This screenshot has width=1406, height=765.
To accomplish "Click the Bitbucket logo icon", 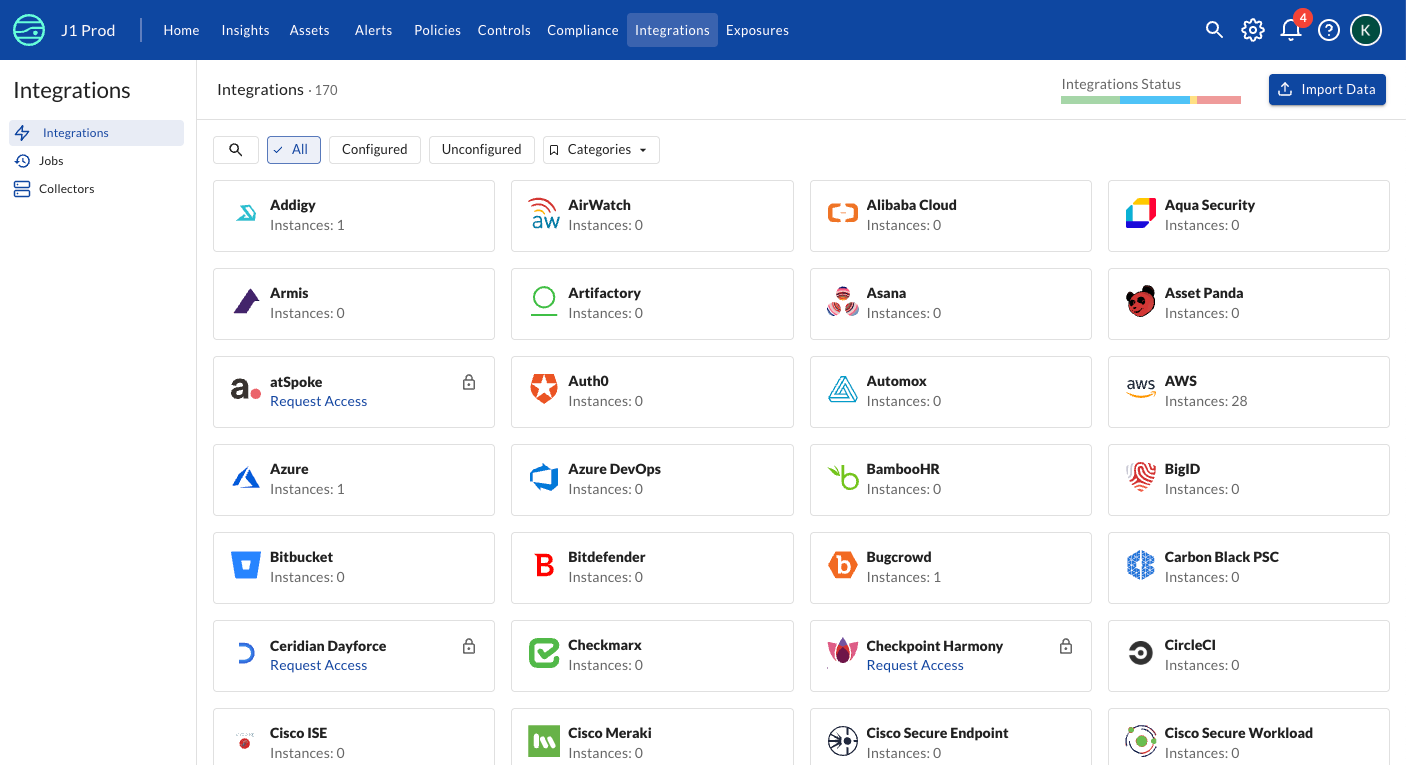I will click(x=246, y=566).
